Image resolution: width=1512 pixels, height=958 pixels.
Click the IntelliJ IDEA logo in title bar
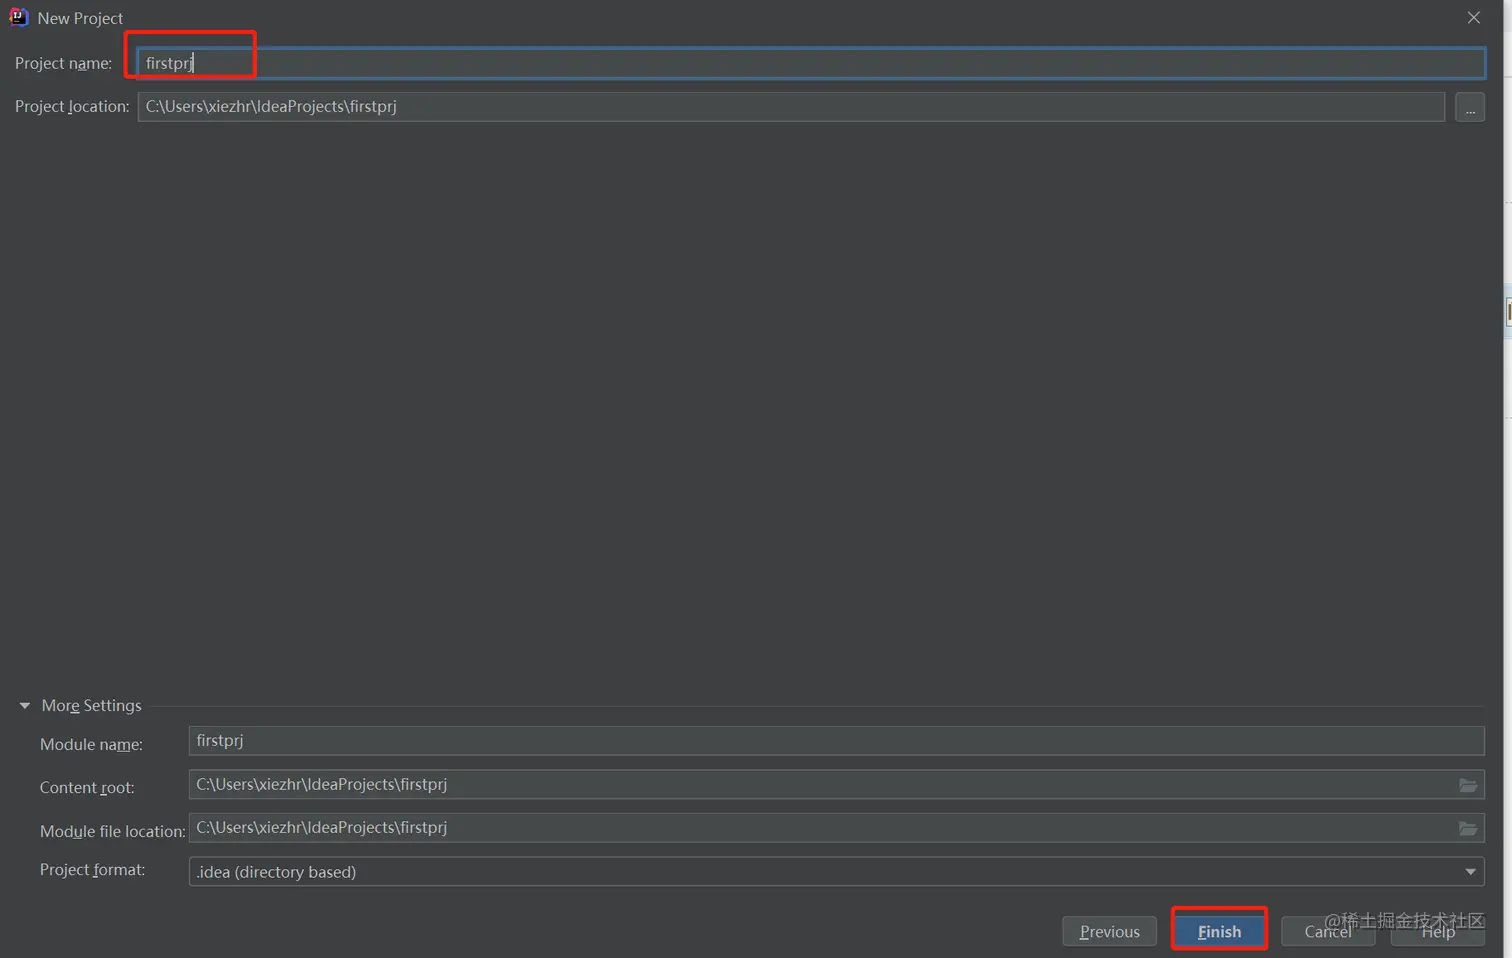18,17
